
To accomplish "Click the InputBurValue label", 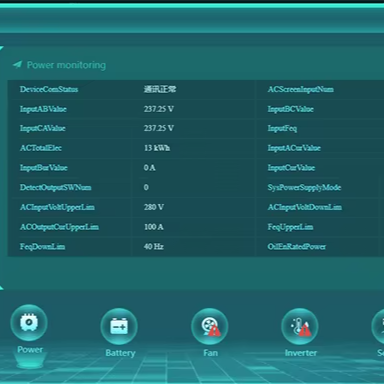I will (44, 168).
